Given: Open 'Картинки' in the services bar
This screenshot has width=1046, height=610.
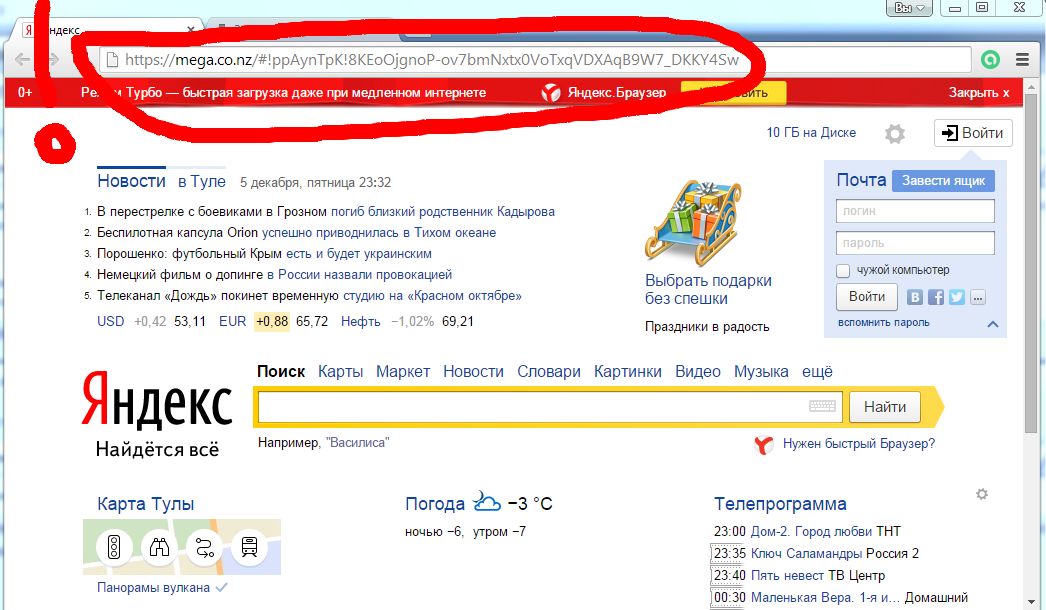Looking at the screenshot, I should [x=628, y=372].
